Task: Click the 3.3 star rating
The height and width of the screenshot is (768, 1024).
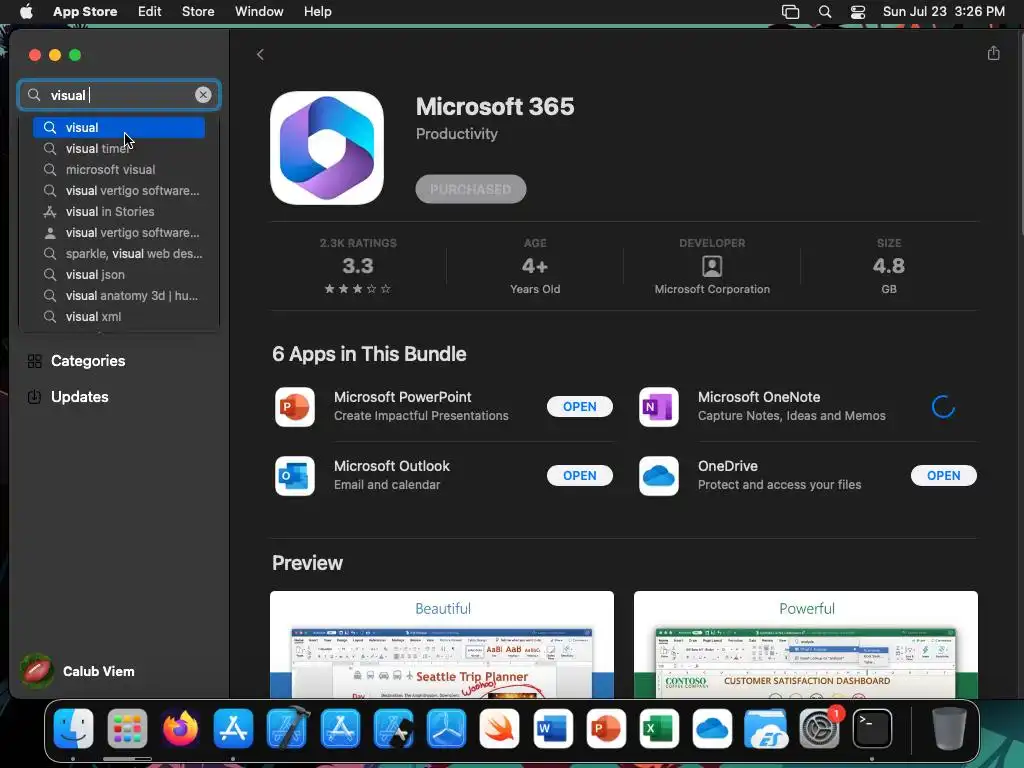Action: tap(358, 266)
